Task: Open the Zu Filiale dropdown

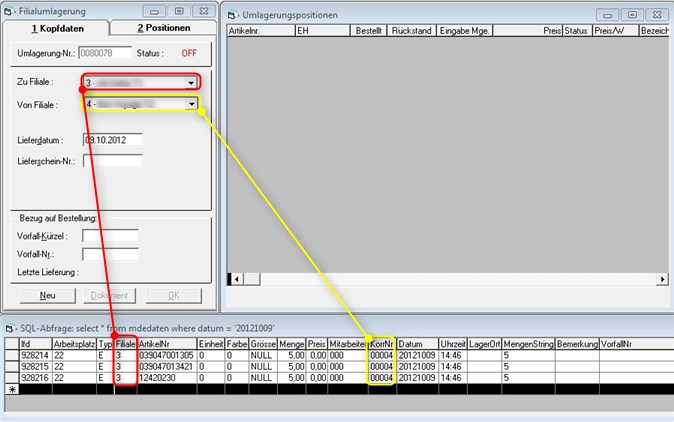Action: pyautogui.click(x=190, y=83)
